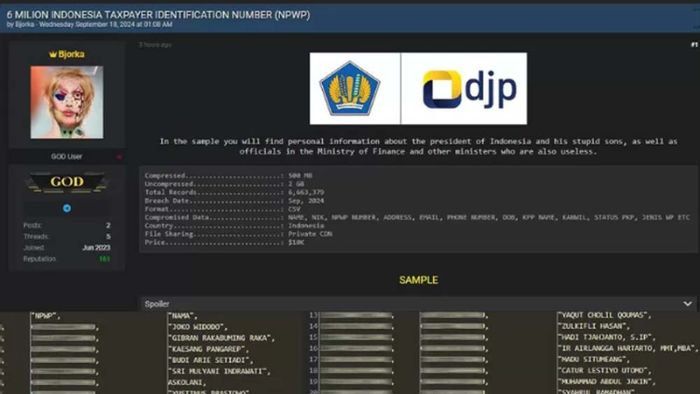Screen dimensions: 700x394
Task: Click the Country value Indonesia
Action: pos(306,226)
